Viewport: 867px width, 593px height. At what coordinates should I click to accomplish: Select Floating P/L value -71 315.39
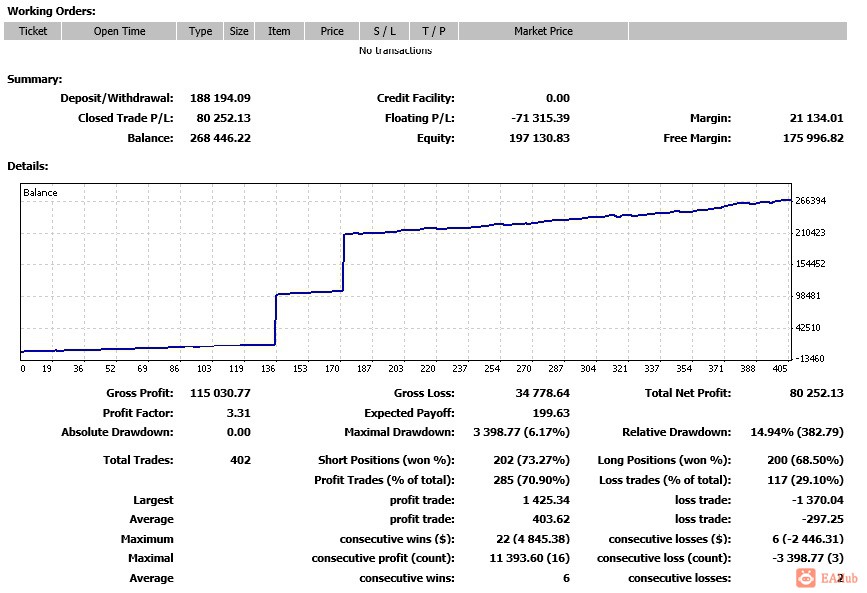540,118
